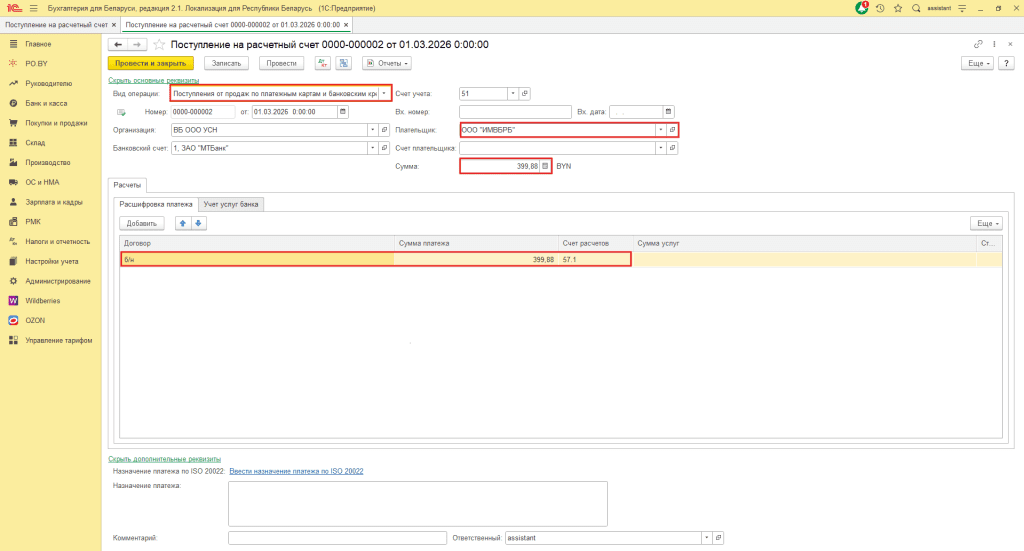1024x551 pixels.
Task: Open the notifications bell icon
Action: click(862, 8)
